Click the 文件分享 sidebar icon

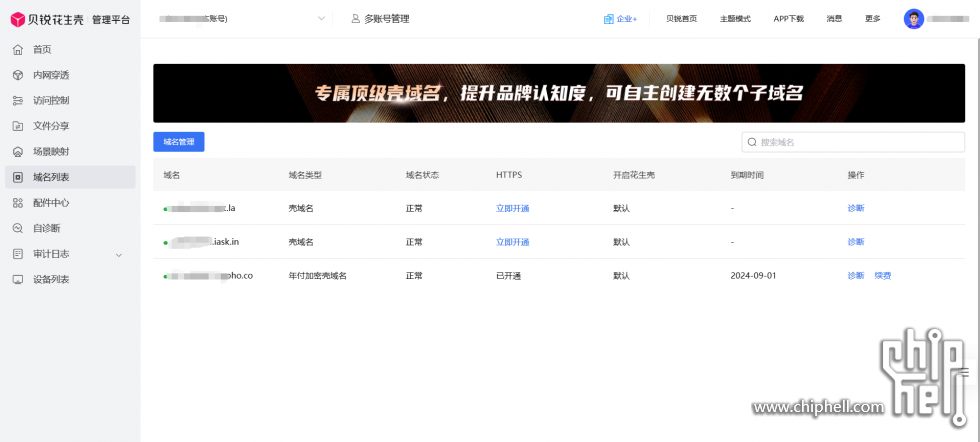point(18,126)
